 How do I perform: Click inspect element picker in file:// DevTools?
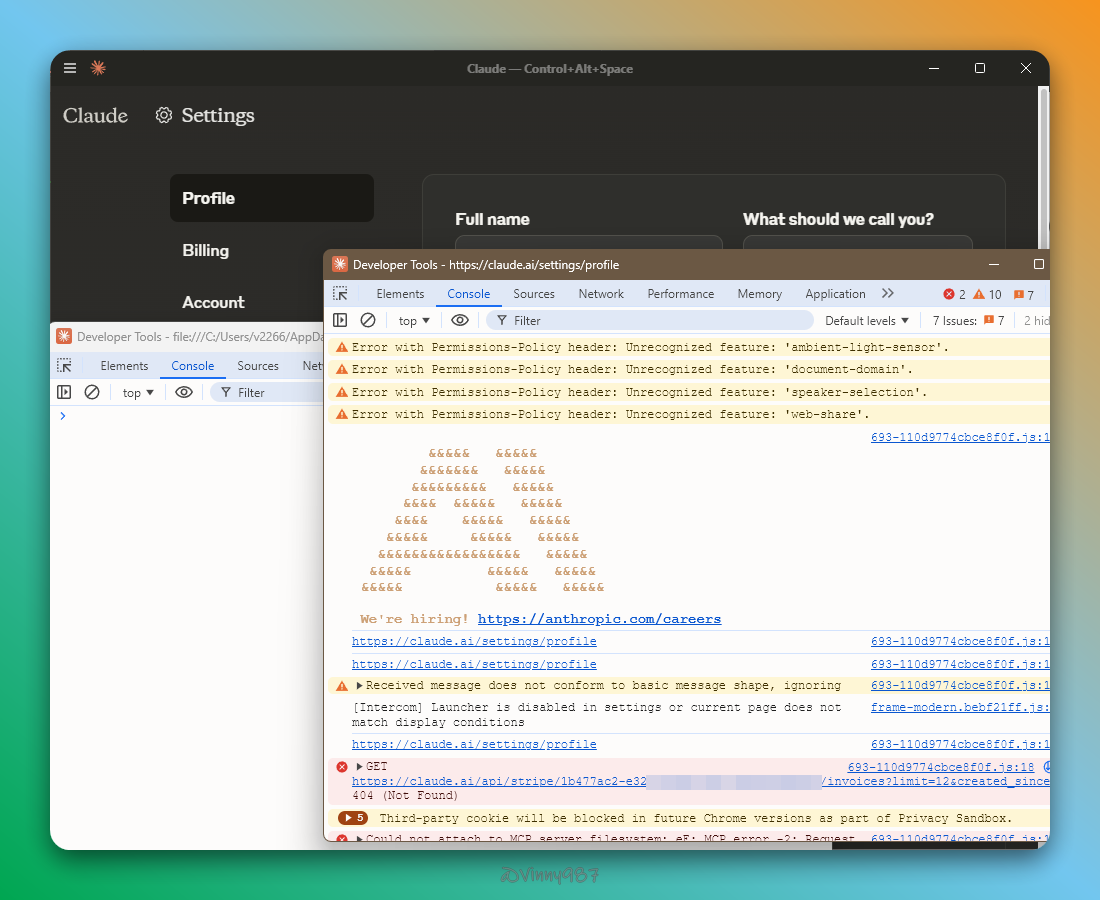(64, 366)
